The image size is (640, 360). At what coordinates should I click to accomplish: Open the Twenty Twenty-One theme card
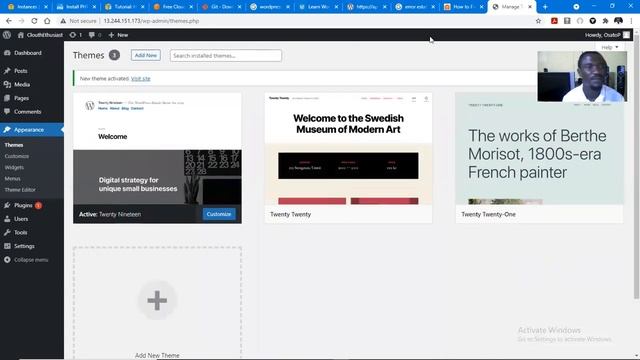coord(539,158)
